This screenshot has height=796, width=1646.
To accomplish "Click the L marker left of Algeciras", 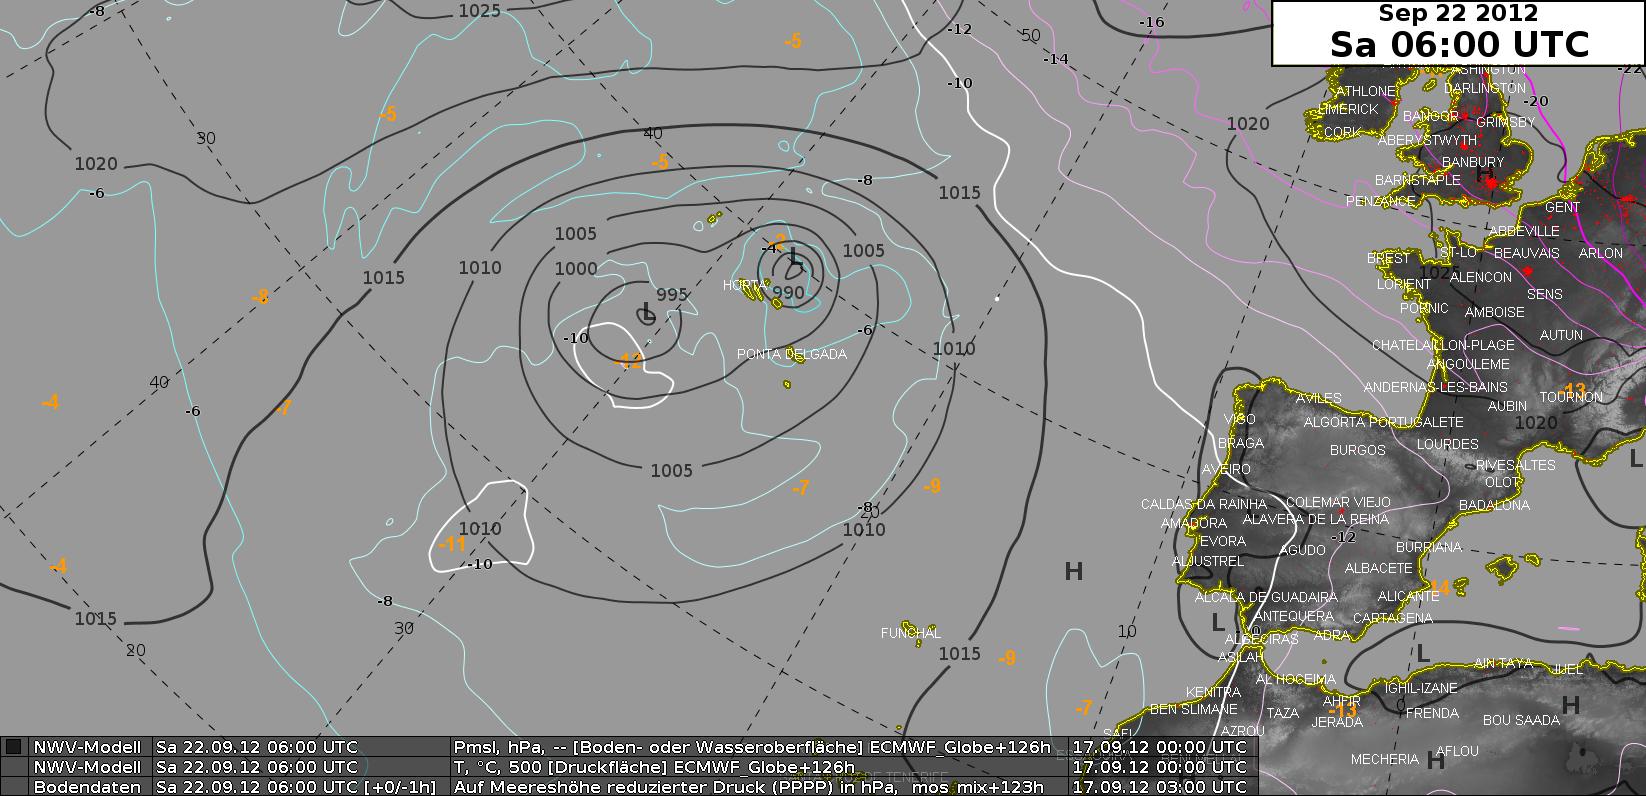I will (x=1217, y=622).
